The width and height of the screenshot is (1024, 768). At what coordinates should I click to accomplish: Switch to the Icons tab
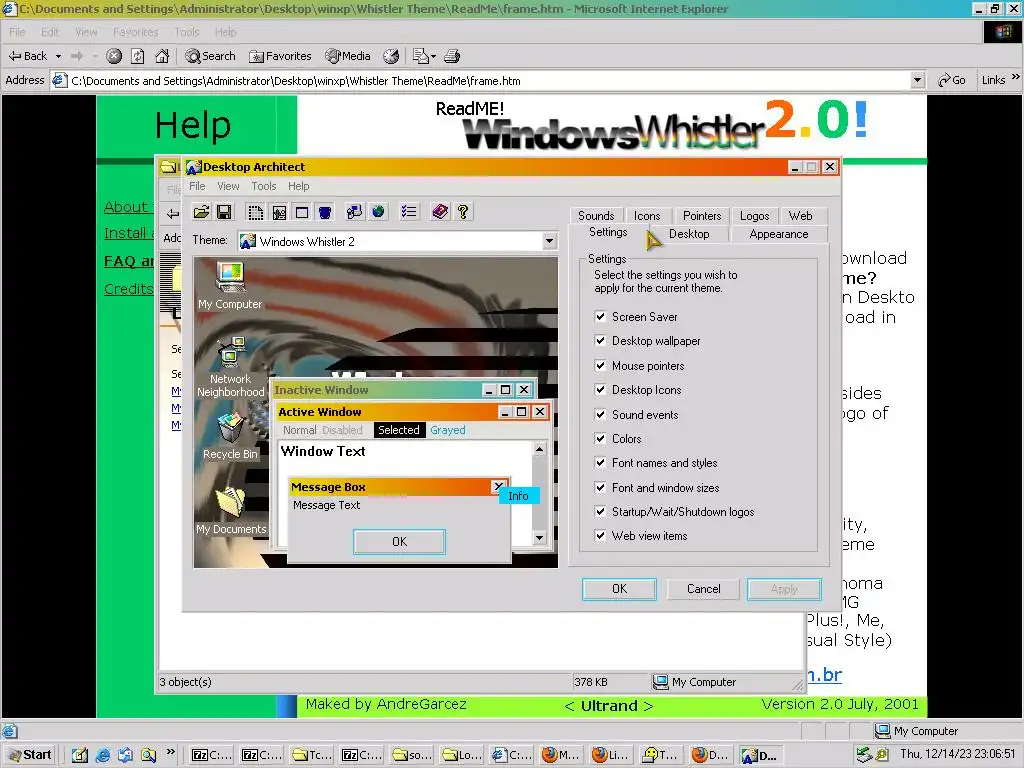647,216
